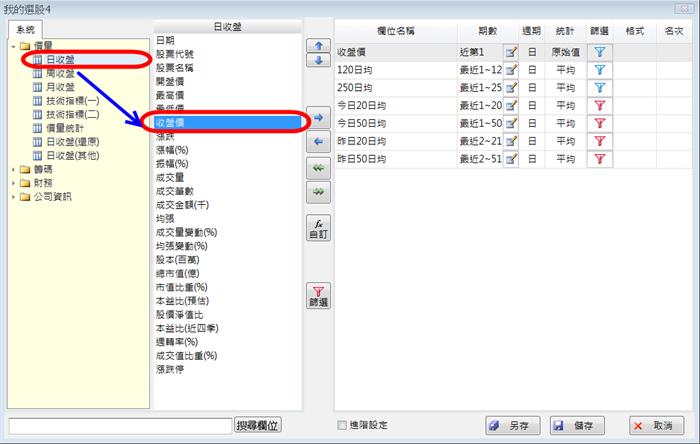The width and height of the screenshot is (700, 444).
Task: Click blue filter funnel for 收盤價 row
Action: tap(600, 52)
